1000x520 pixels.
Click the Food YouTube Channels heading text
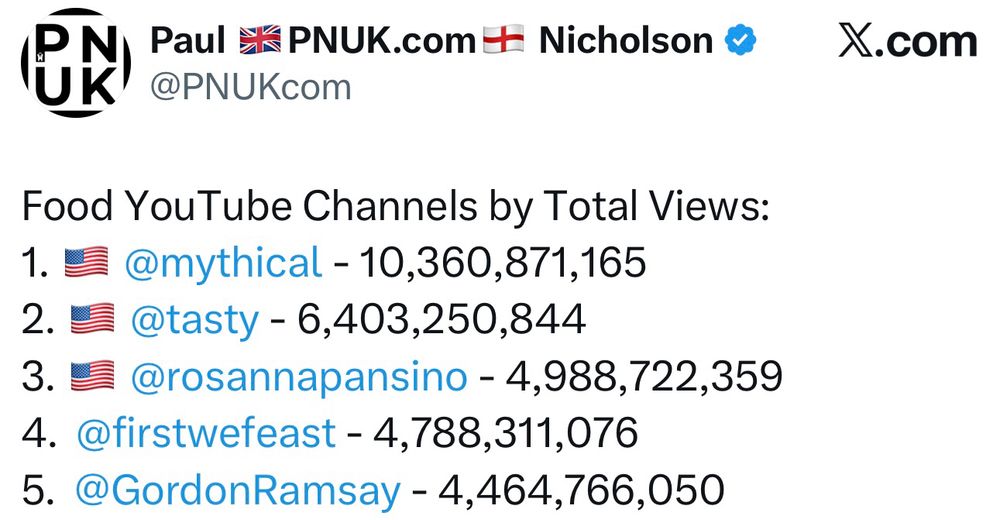click(395, 207)
